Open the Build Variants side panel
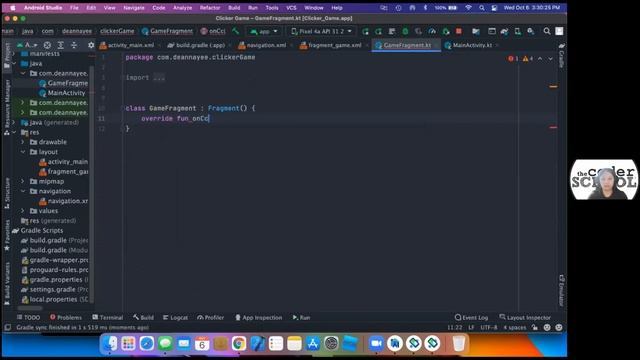The image size is (640, 360). pos(7,284)
